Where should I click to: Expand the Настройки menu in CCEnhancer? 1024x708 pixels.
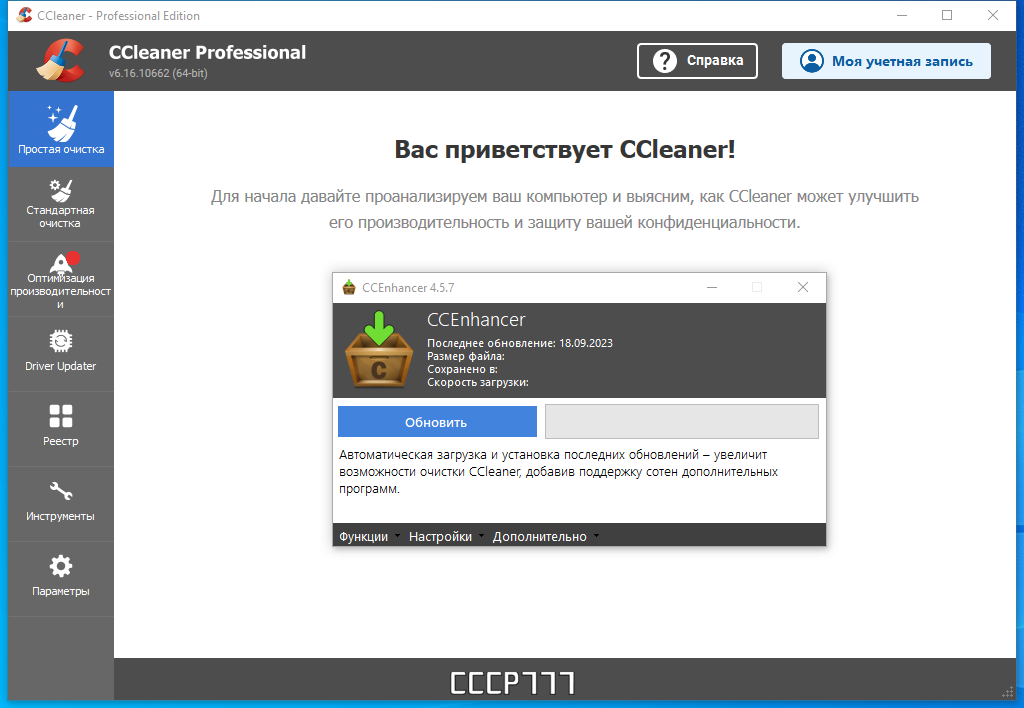tap(446, 536)
